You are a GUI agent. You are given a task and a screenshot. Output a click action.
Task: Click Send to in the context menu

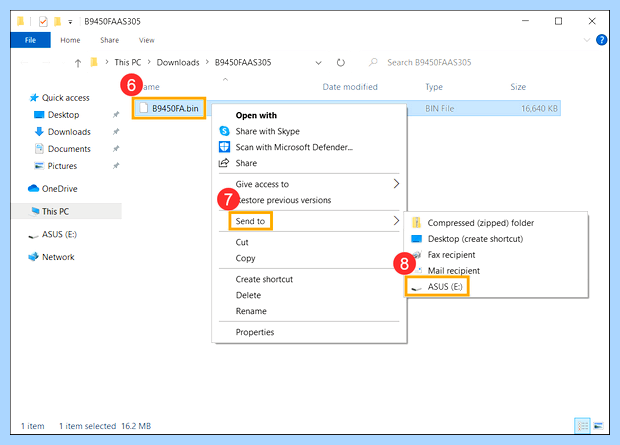250,221
